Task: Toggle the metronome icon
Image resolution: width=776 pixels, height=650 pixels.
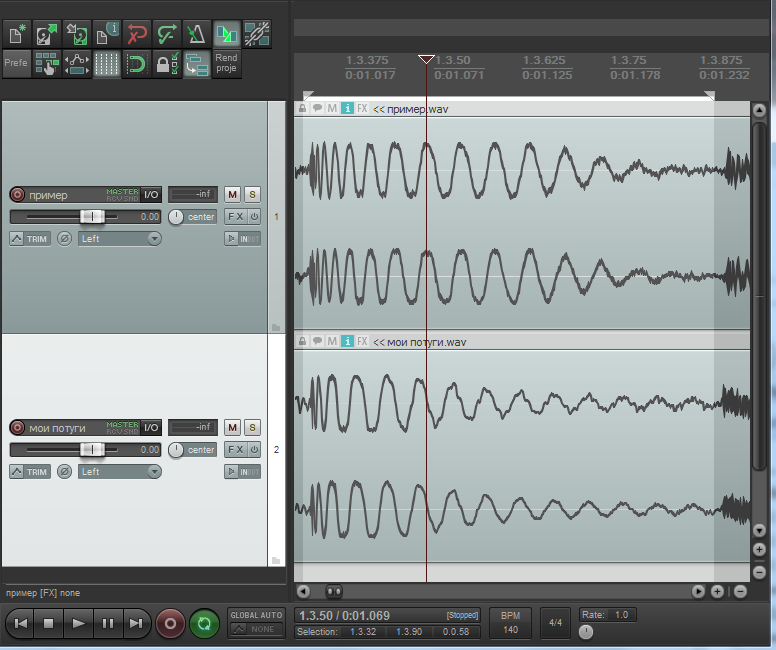Action: [196, 35]
